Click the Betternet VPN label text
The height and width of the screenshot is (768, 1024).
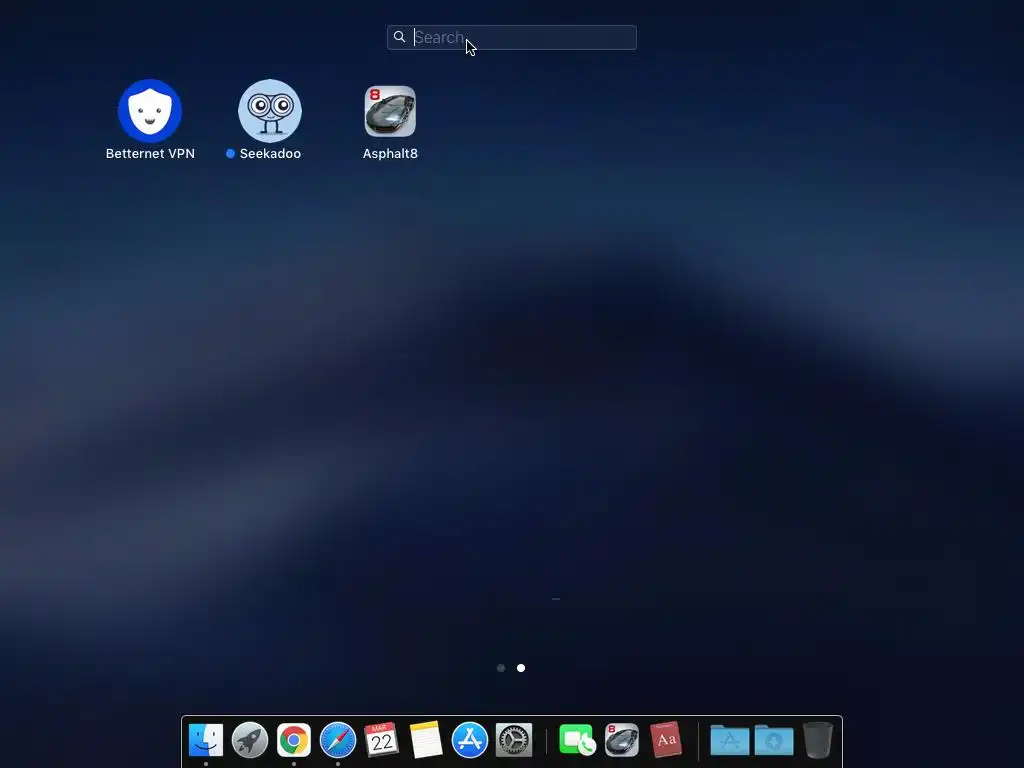pos(150,153)
